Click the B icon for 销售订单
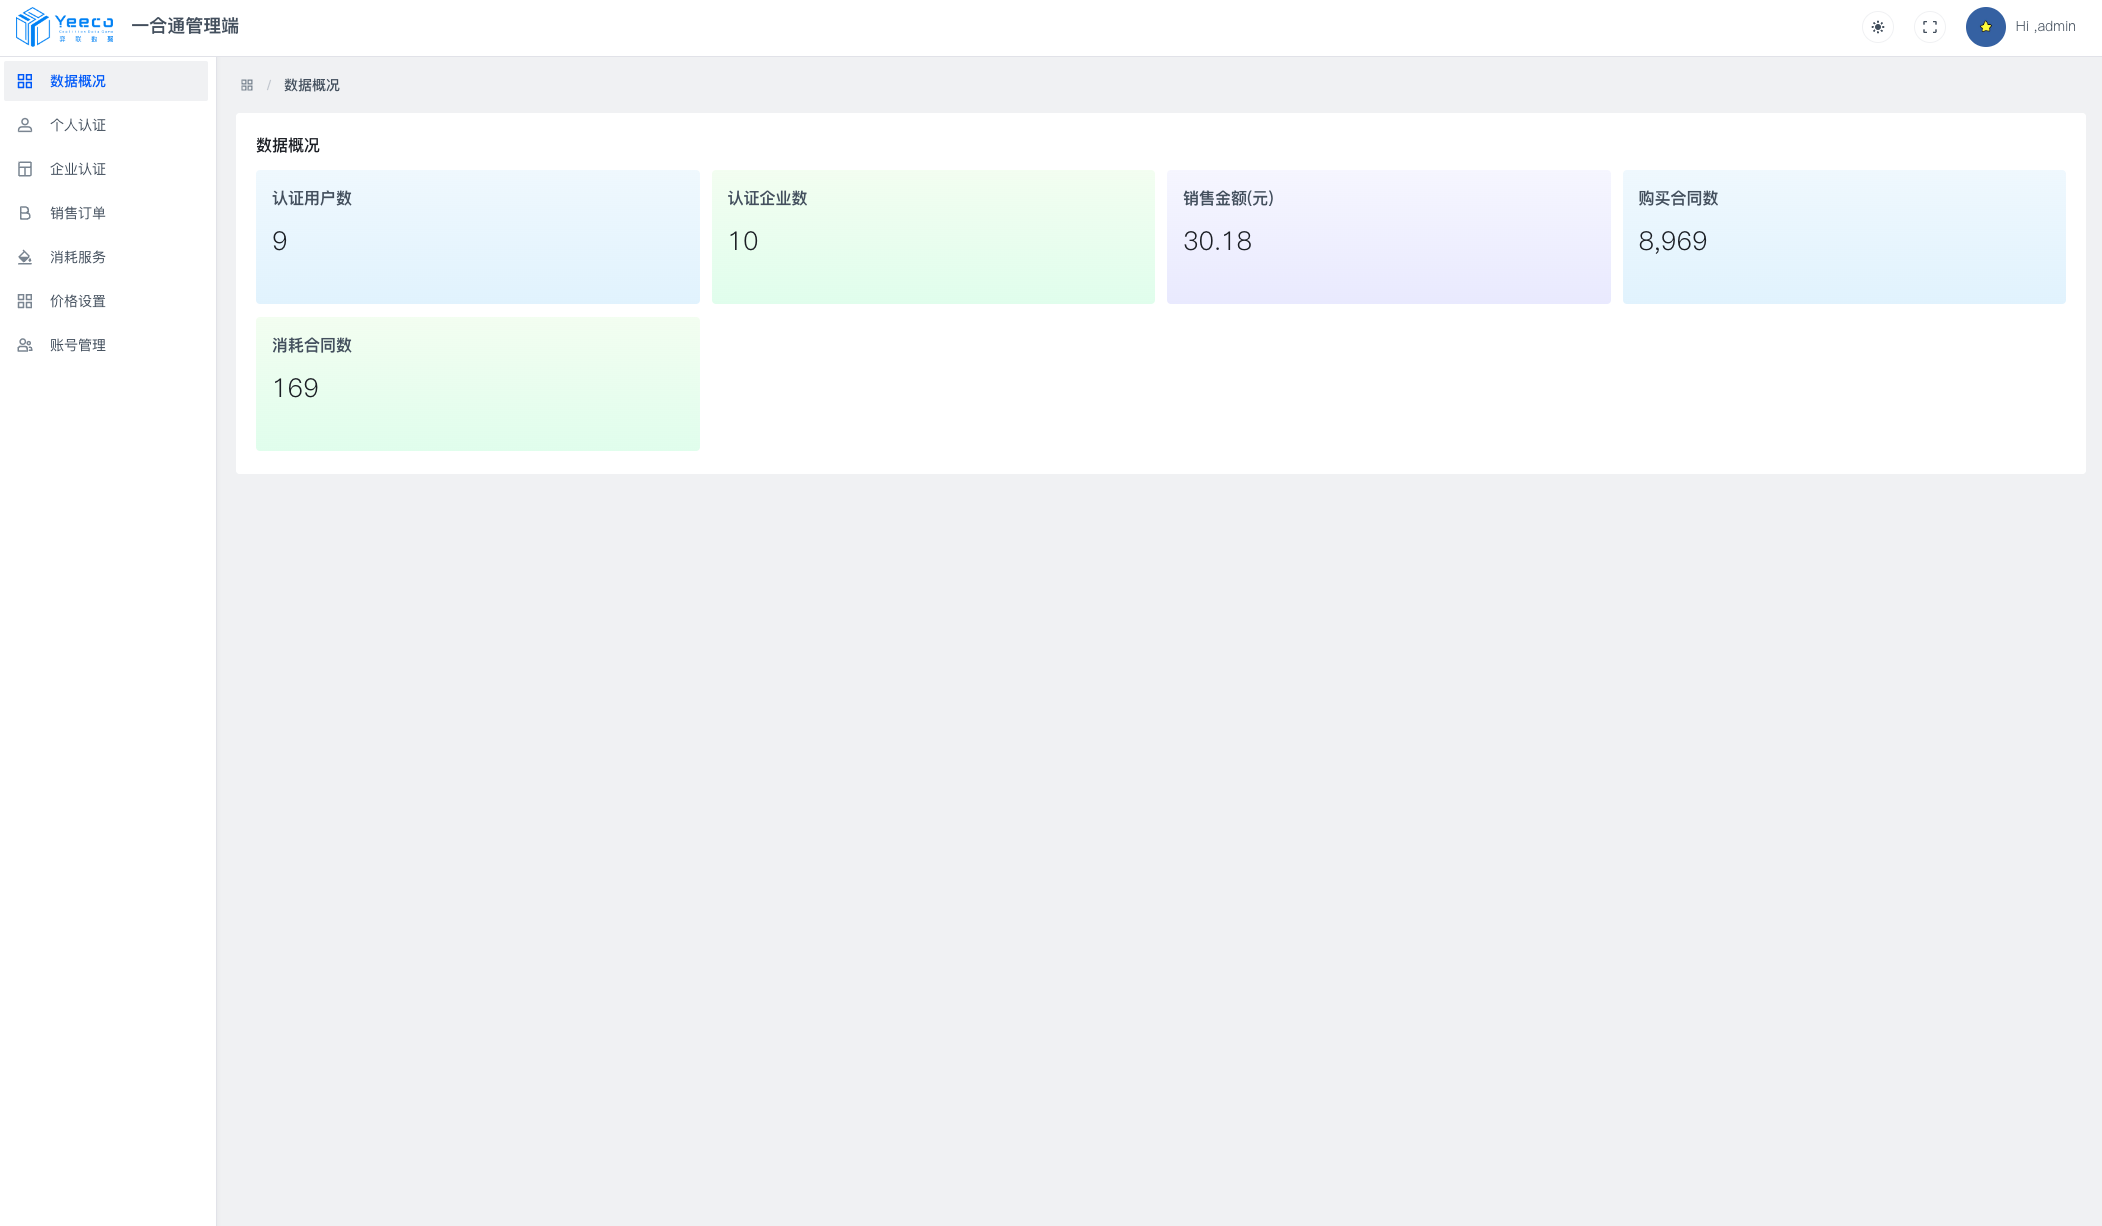The width and height of the screenshot is (2102, 1226). [x=25, y=213]
